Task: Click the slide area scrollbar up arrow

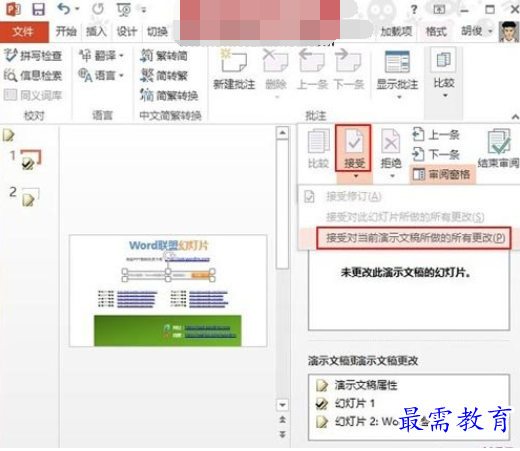Action: coord(282,133)
